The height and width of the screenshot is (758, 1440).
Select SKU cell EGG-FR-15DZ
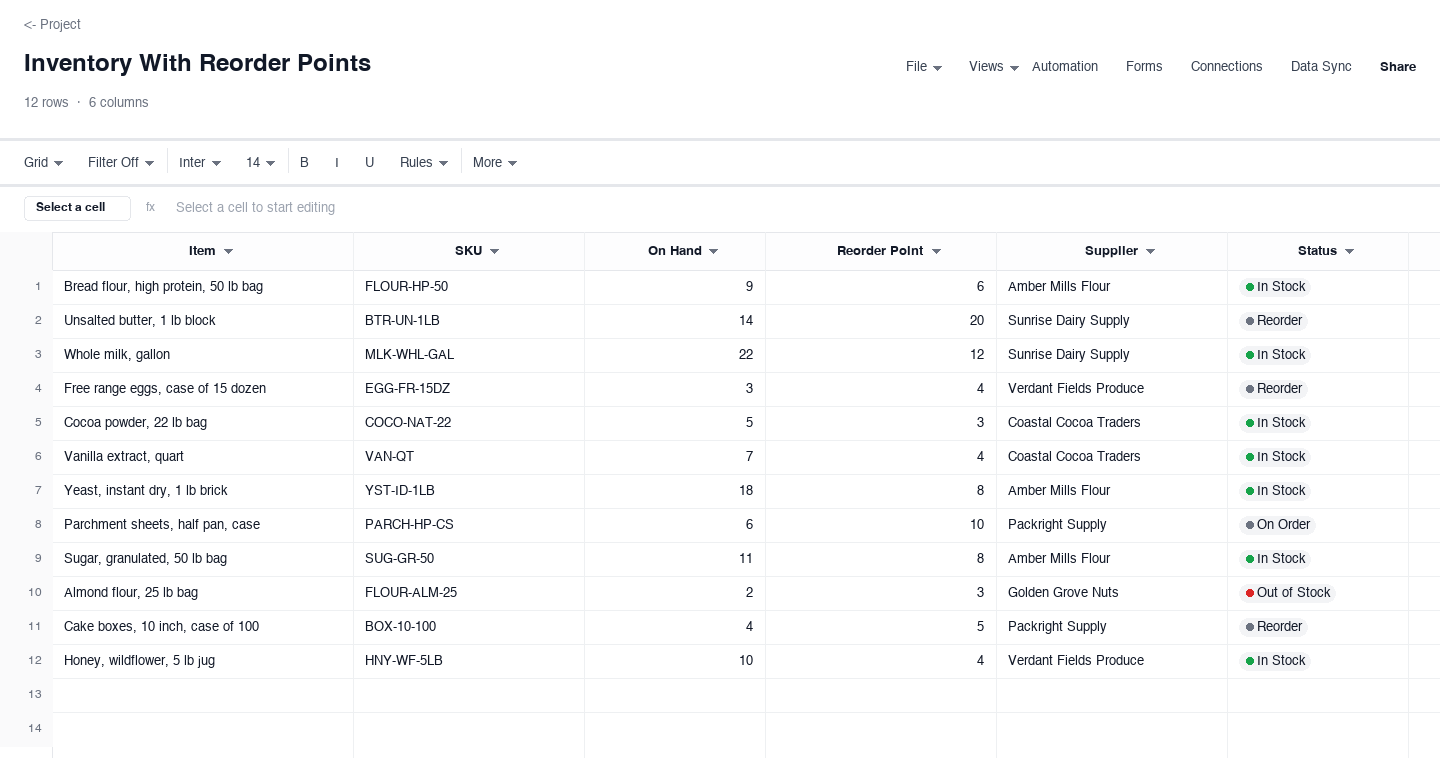[x=469, y=389]
